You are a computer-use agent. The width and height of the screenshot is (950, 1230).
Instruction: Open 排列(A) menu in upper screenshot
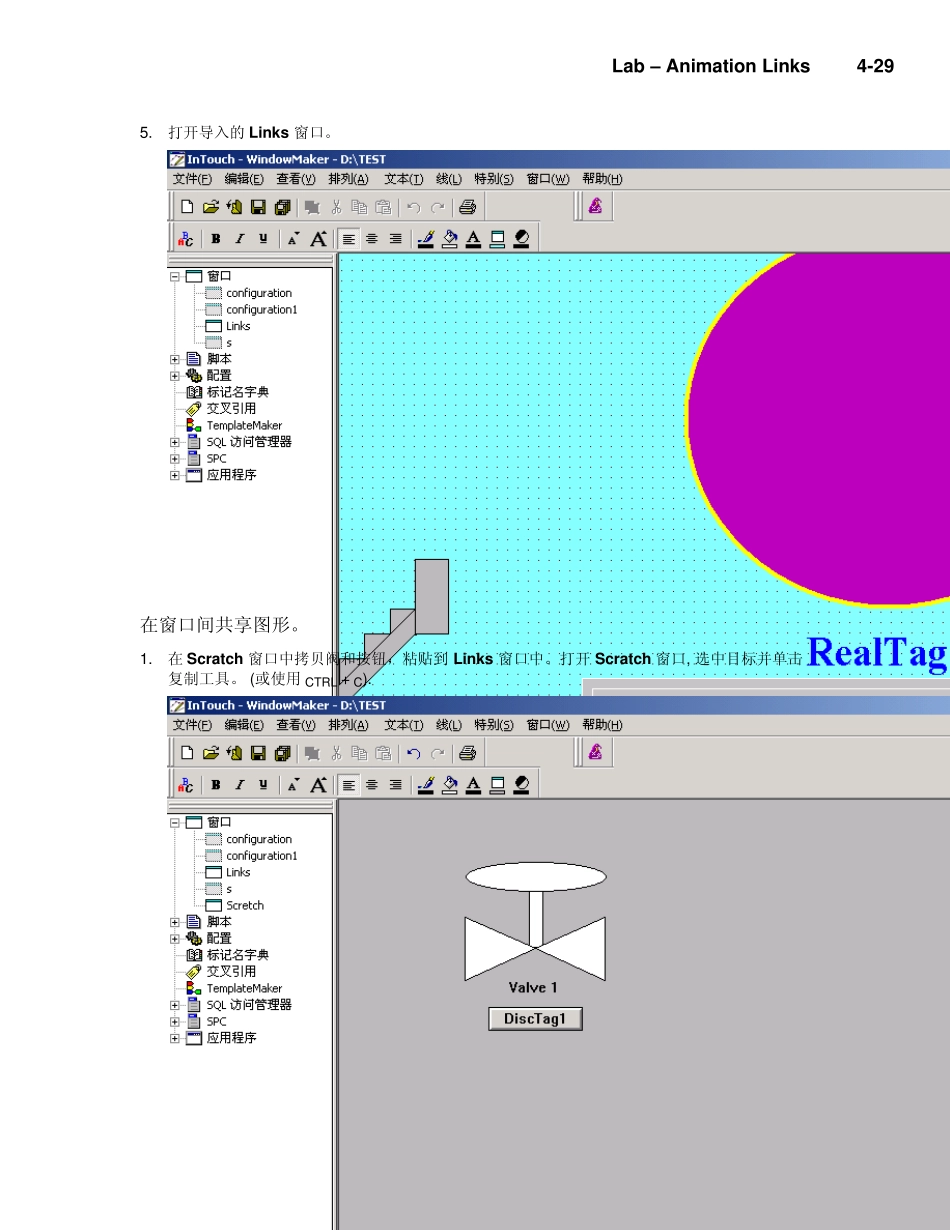(x=348, y=179)
